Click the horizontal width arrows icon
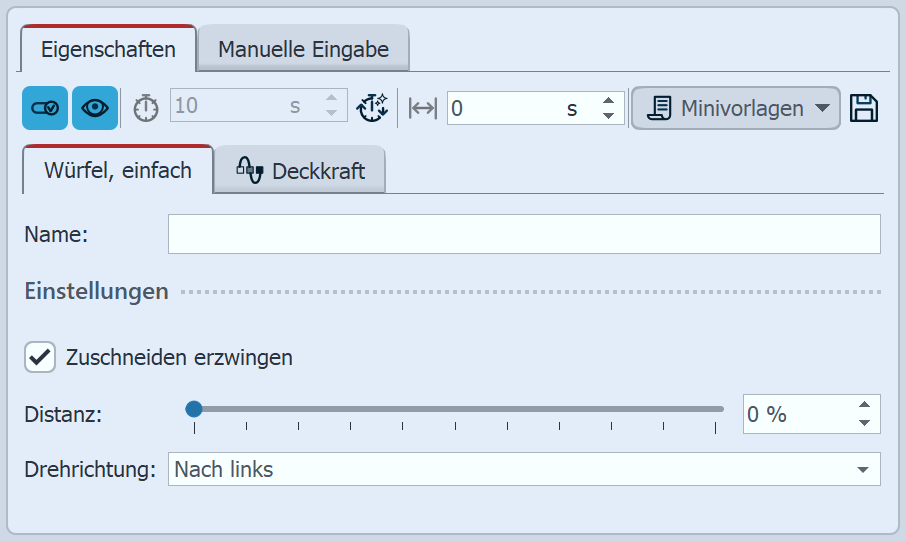 [423, 109]
